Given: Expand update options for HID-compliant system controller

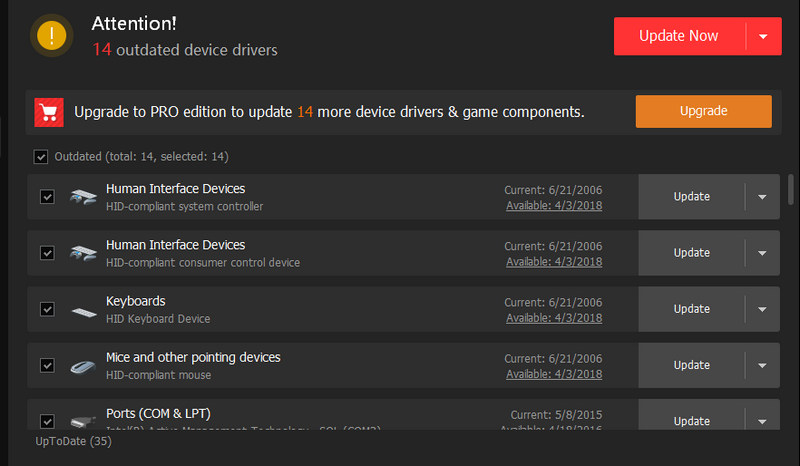Looking at the screenshot, I should (762, 197).
